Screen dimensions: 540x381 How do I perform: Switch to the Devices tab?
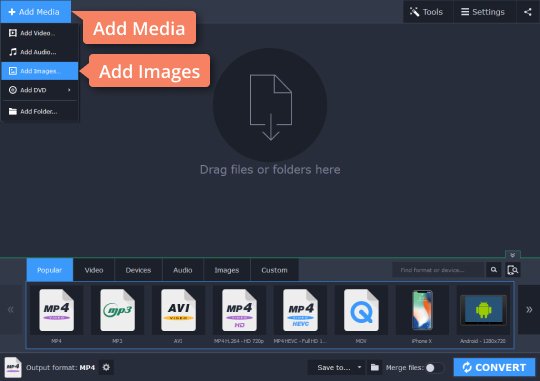[138, 270]
